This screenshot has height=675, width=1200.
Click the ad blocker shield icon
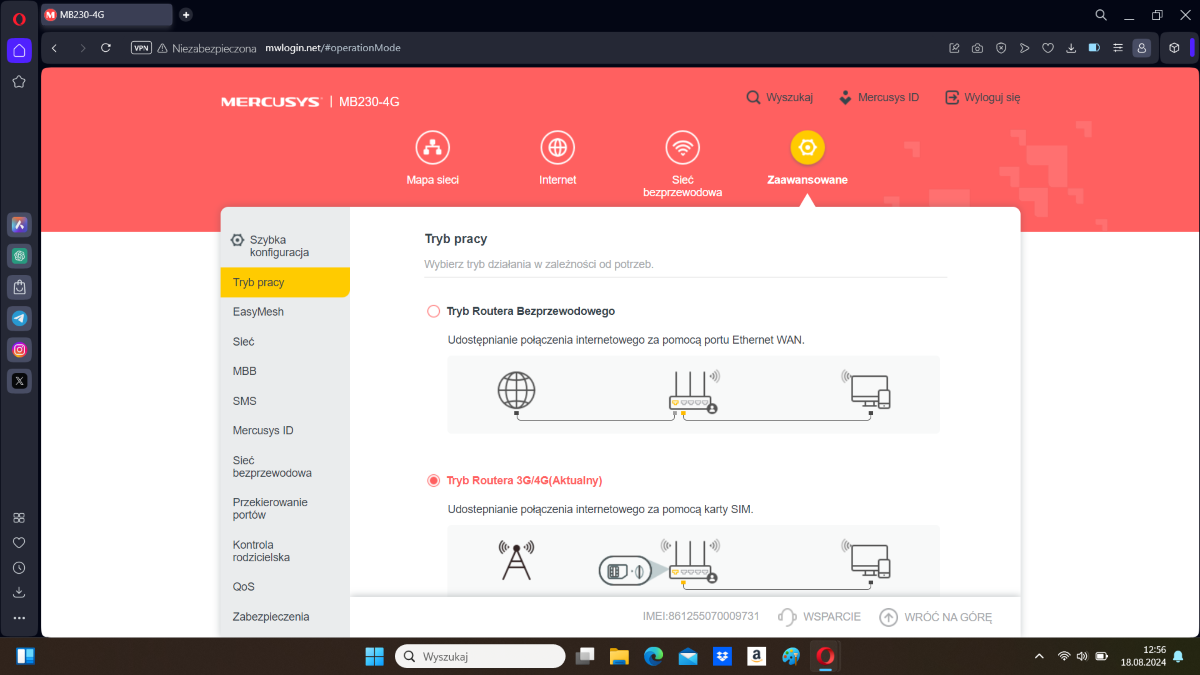tap(1001, 48)
